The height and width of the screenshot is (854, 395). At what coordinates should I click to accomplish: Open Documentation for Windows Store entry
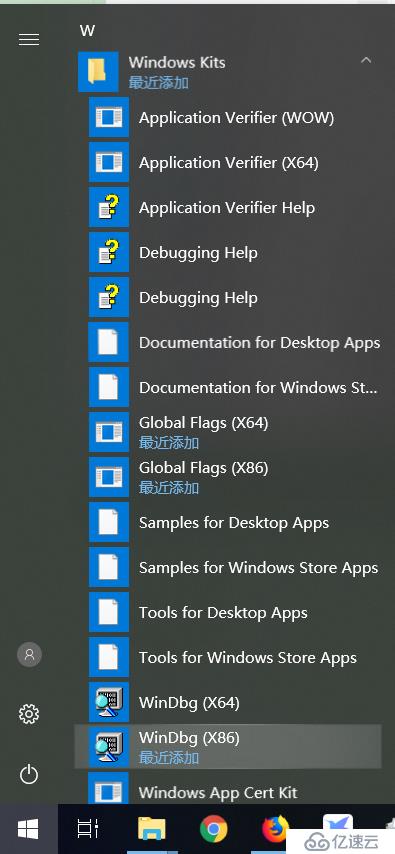click(x=234, y=387)
